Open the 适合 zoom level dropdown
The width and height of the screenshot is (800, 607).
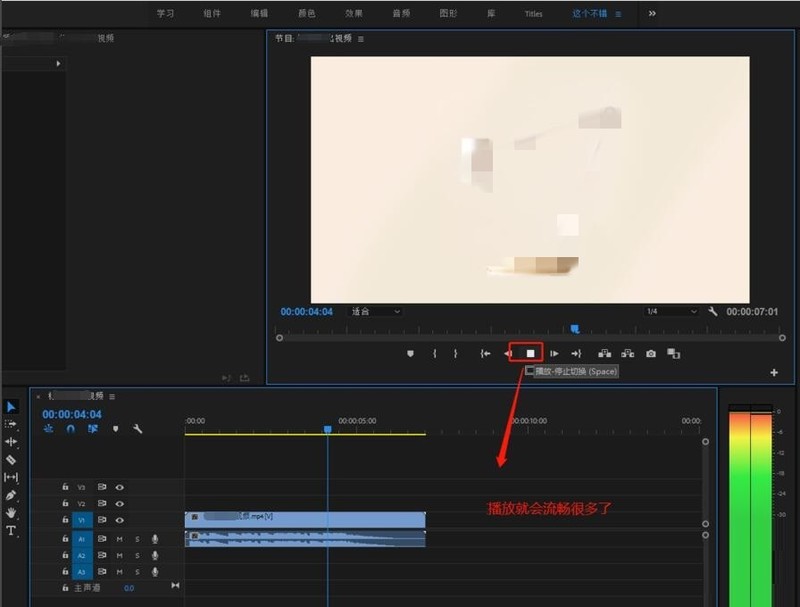point(375,312)
